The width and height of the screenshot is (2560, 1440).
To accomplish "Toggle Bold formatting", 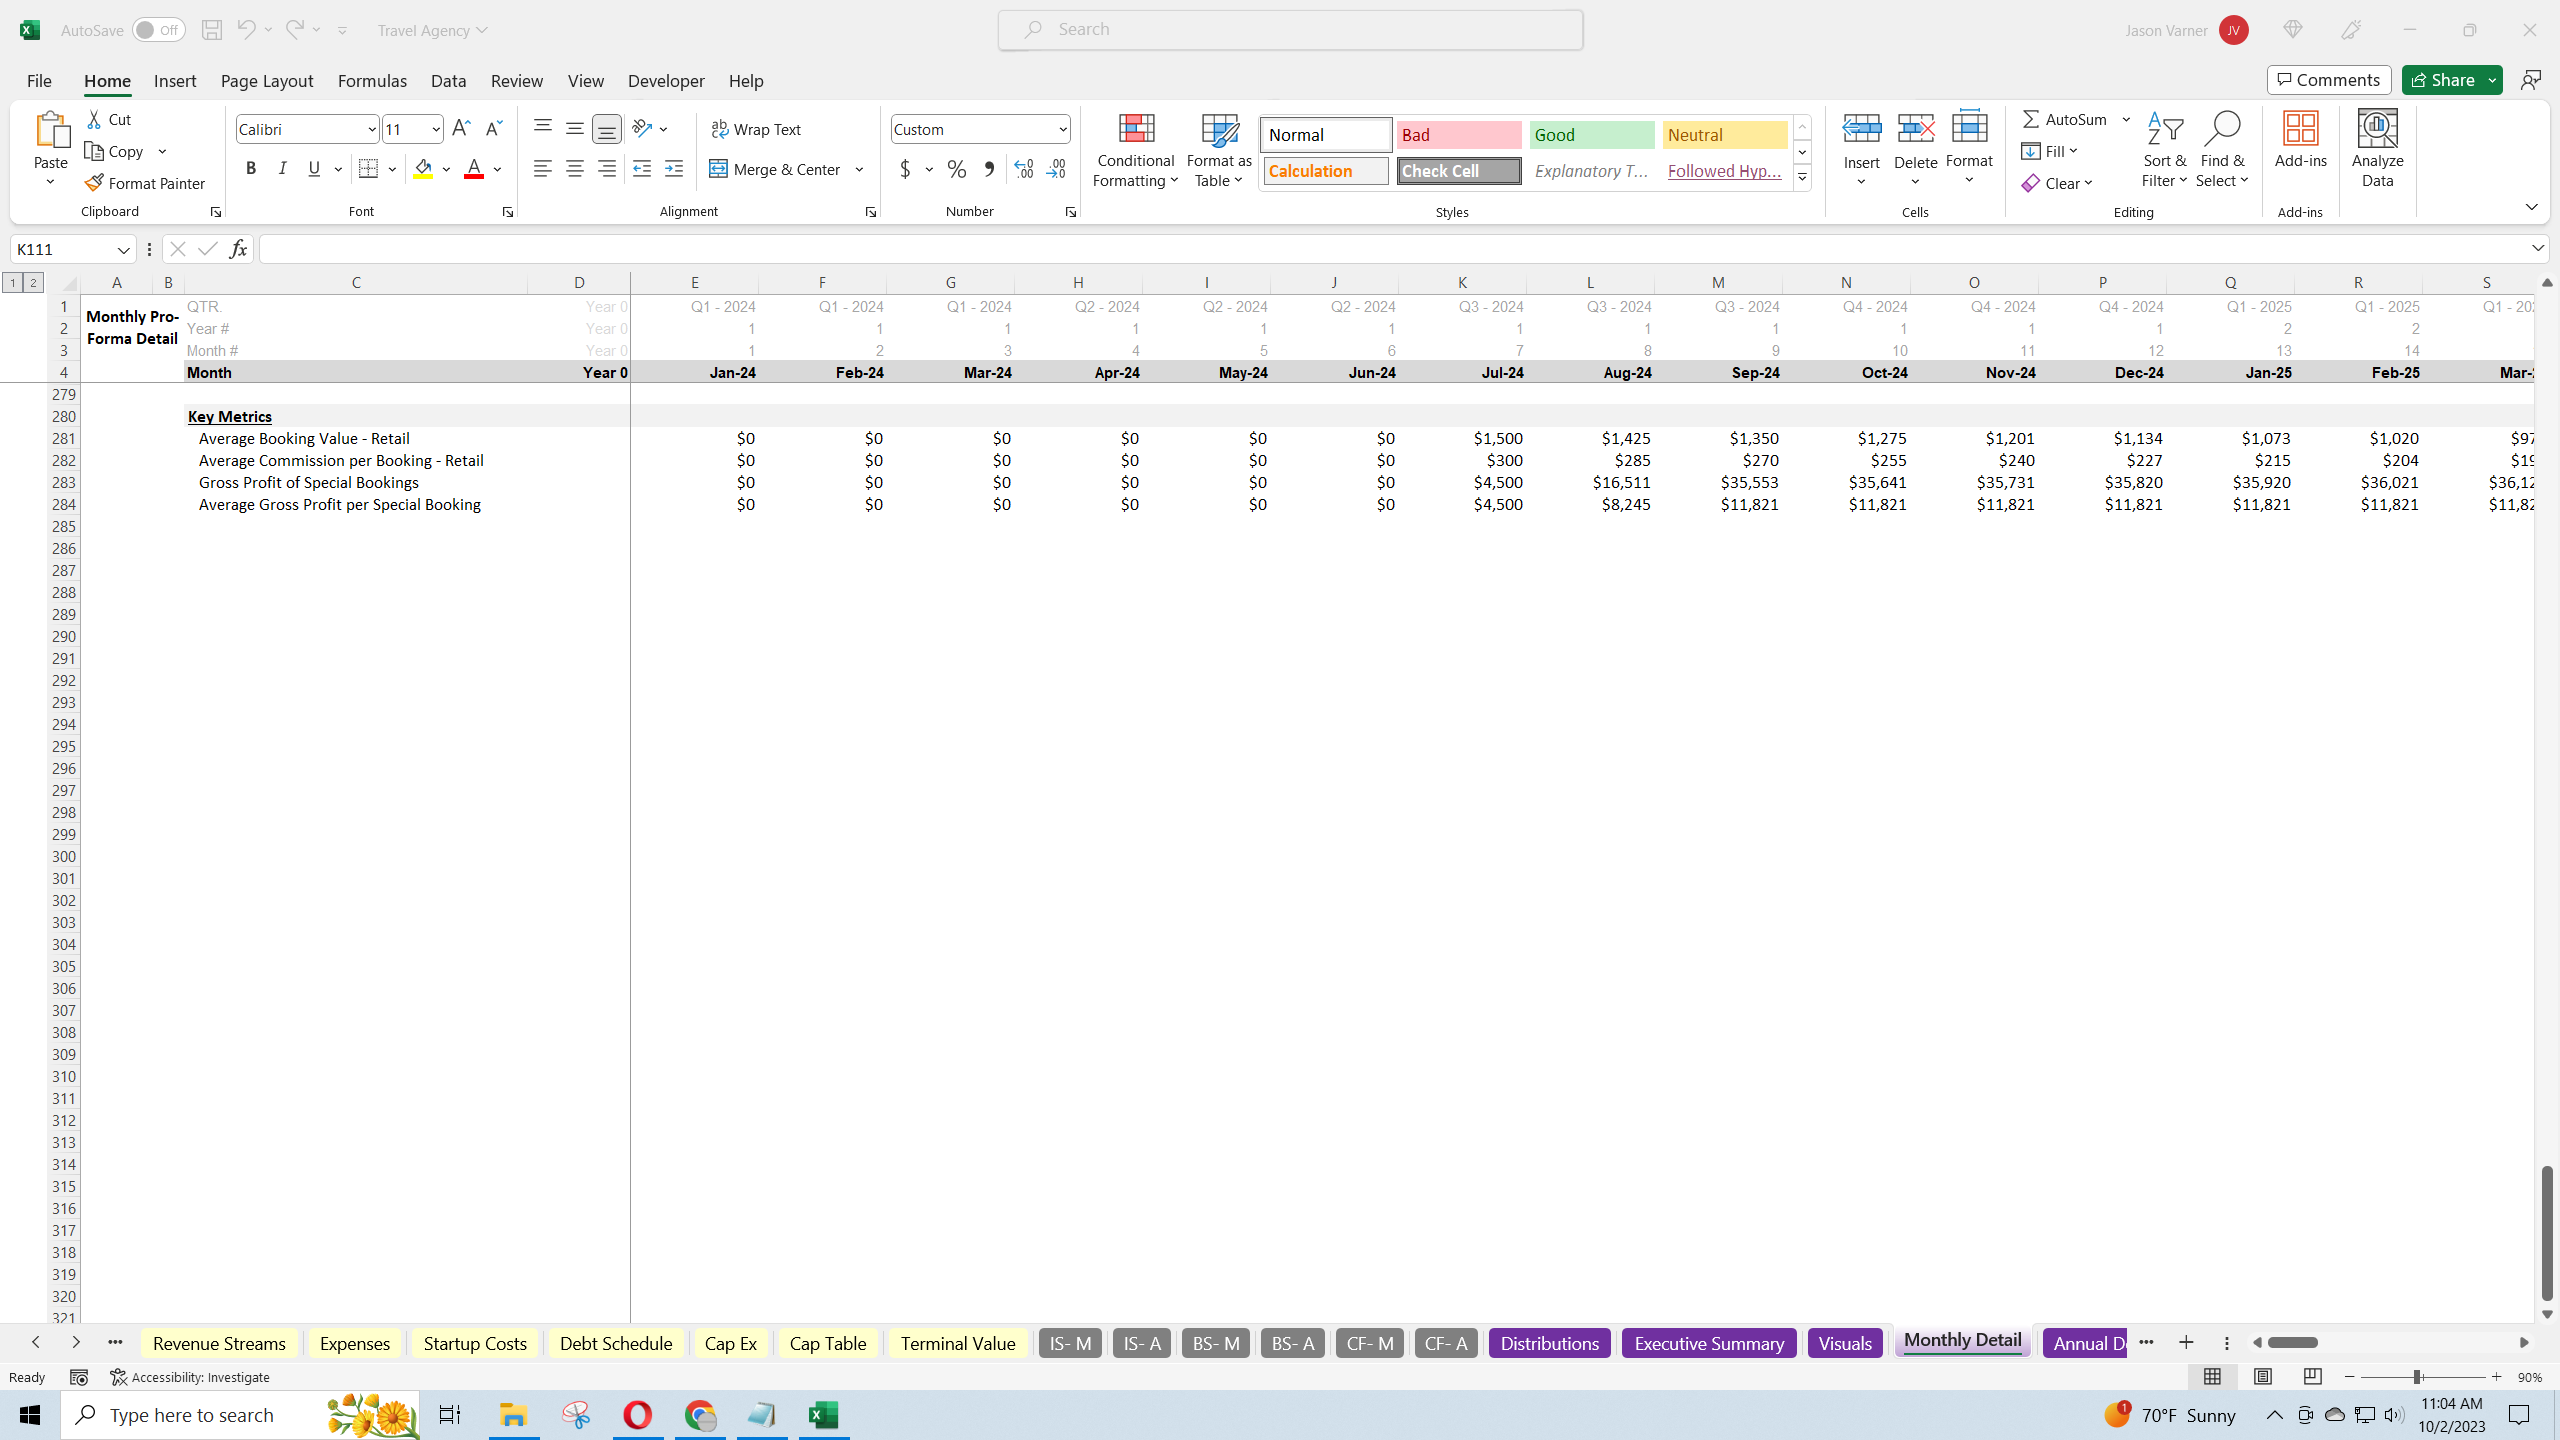I will [251, 169].
